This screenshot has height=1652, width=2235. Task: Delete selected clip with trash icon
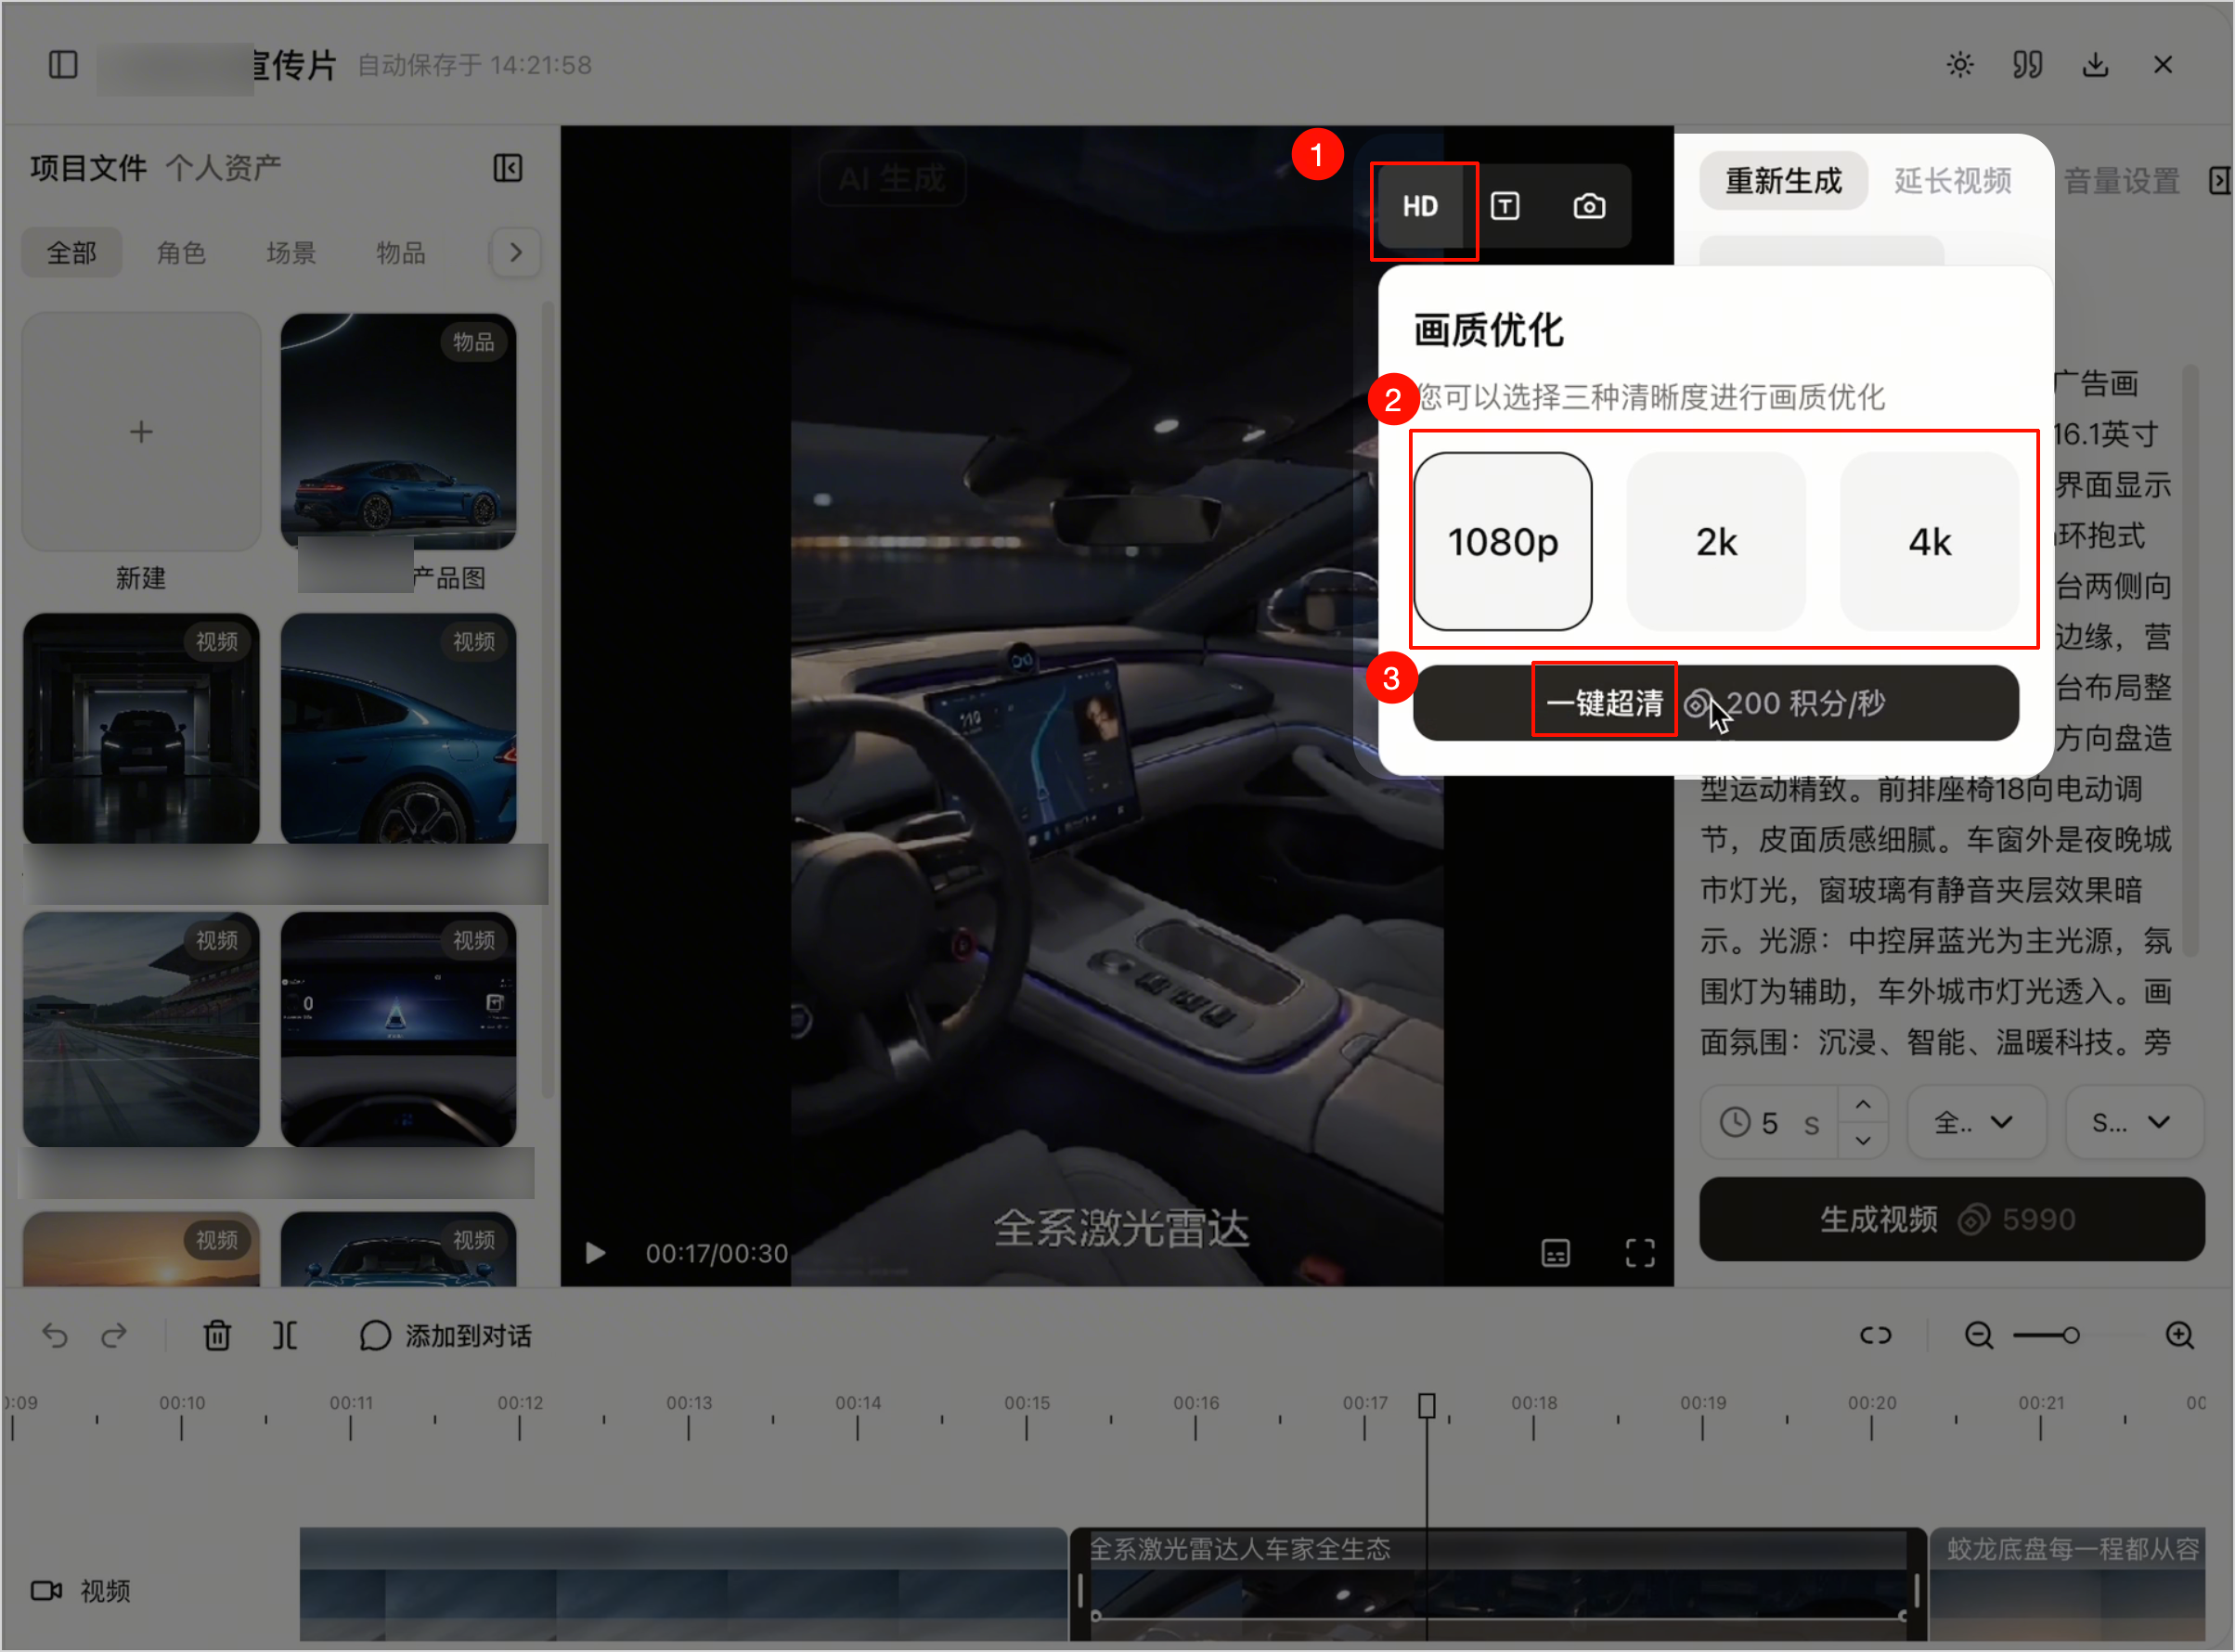[217, 1335]
